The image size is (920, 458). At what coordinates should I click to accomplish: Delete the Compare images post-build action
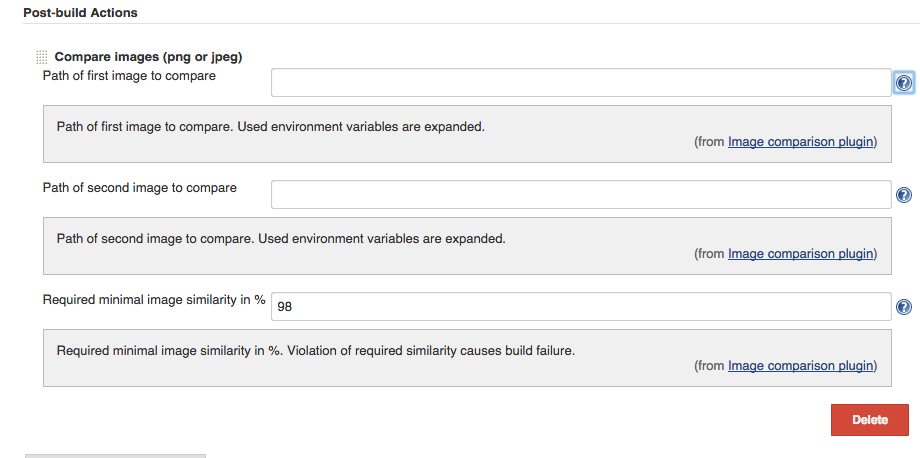coord(870,420)
